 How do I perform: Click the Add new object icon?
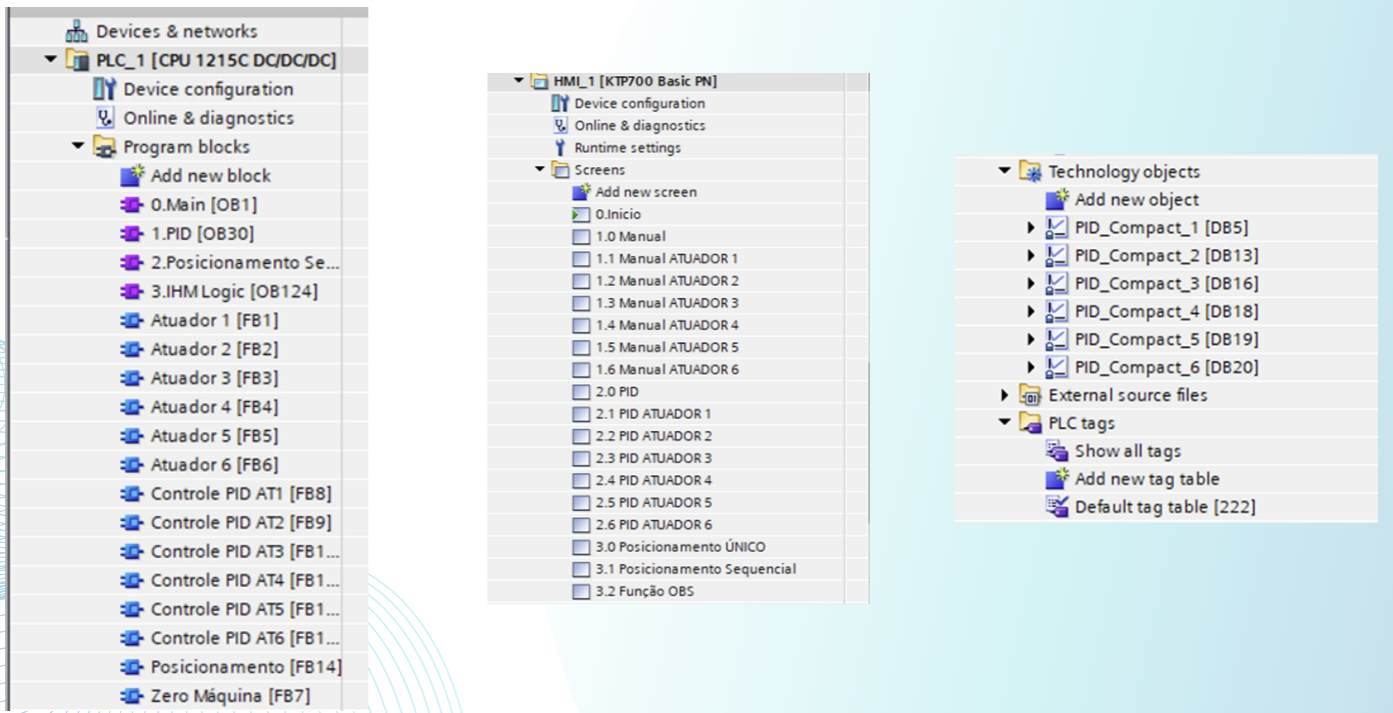[1058, 200]
